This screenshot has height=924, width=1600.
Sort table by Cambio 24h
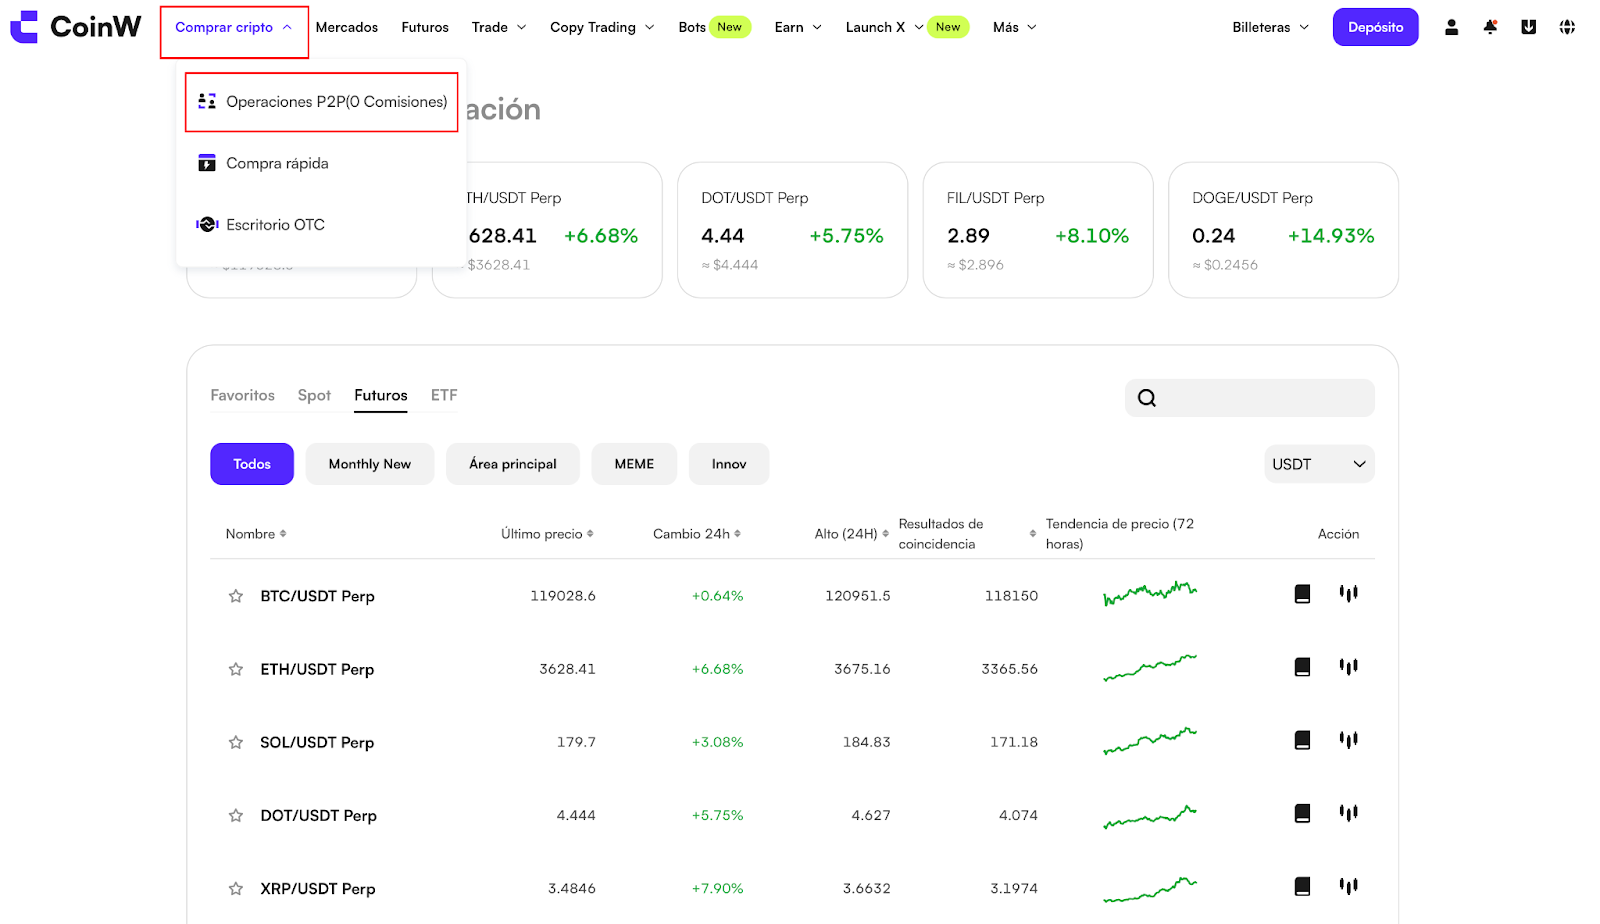coord(697,534)
